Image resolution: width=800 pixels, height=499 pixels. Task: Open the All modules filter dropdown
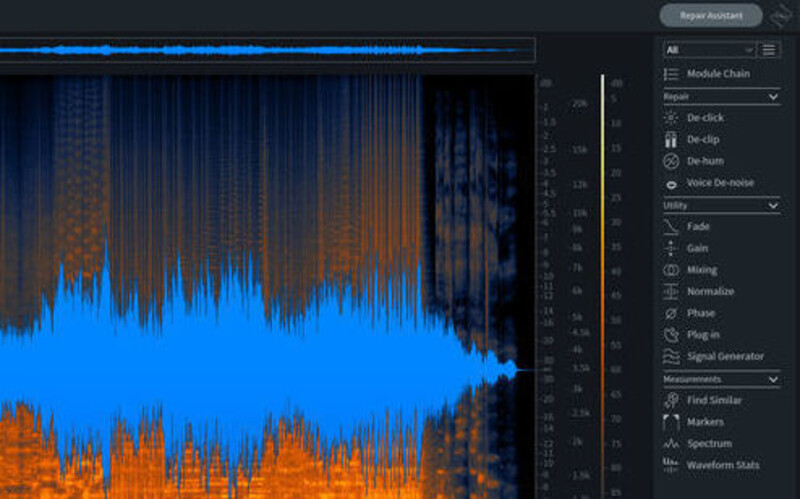(x=710, y=49)
